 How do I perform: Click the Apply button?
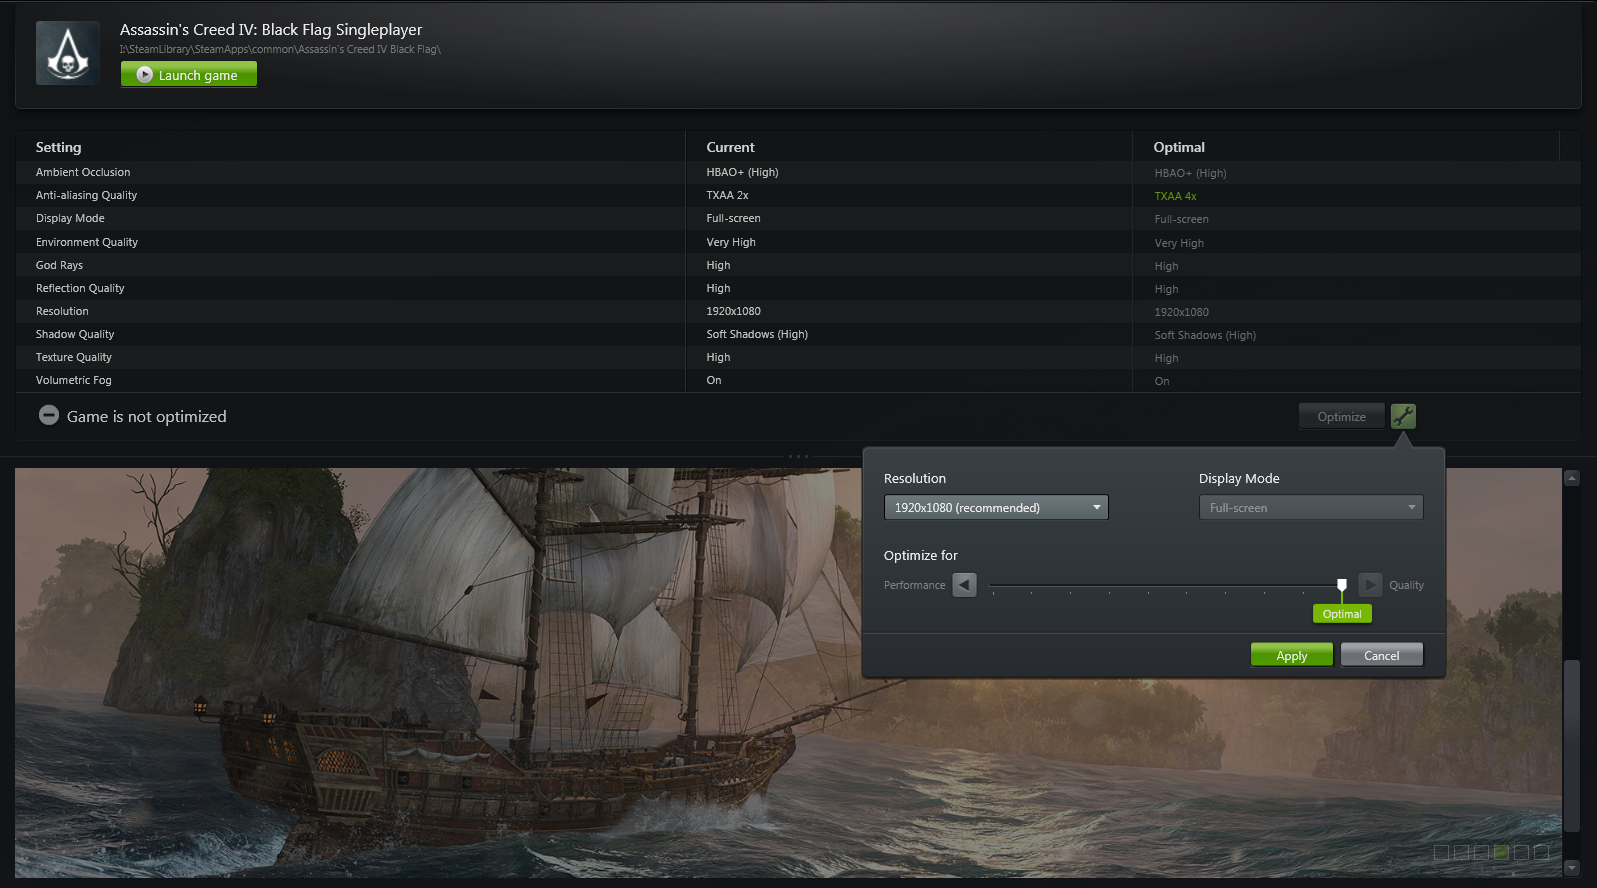coord(1291,655)
